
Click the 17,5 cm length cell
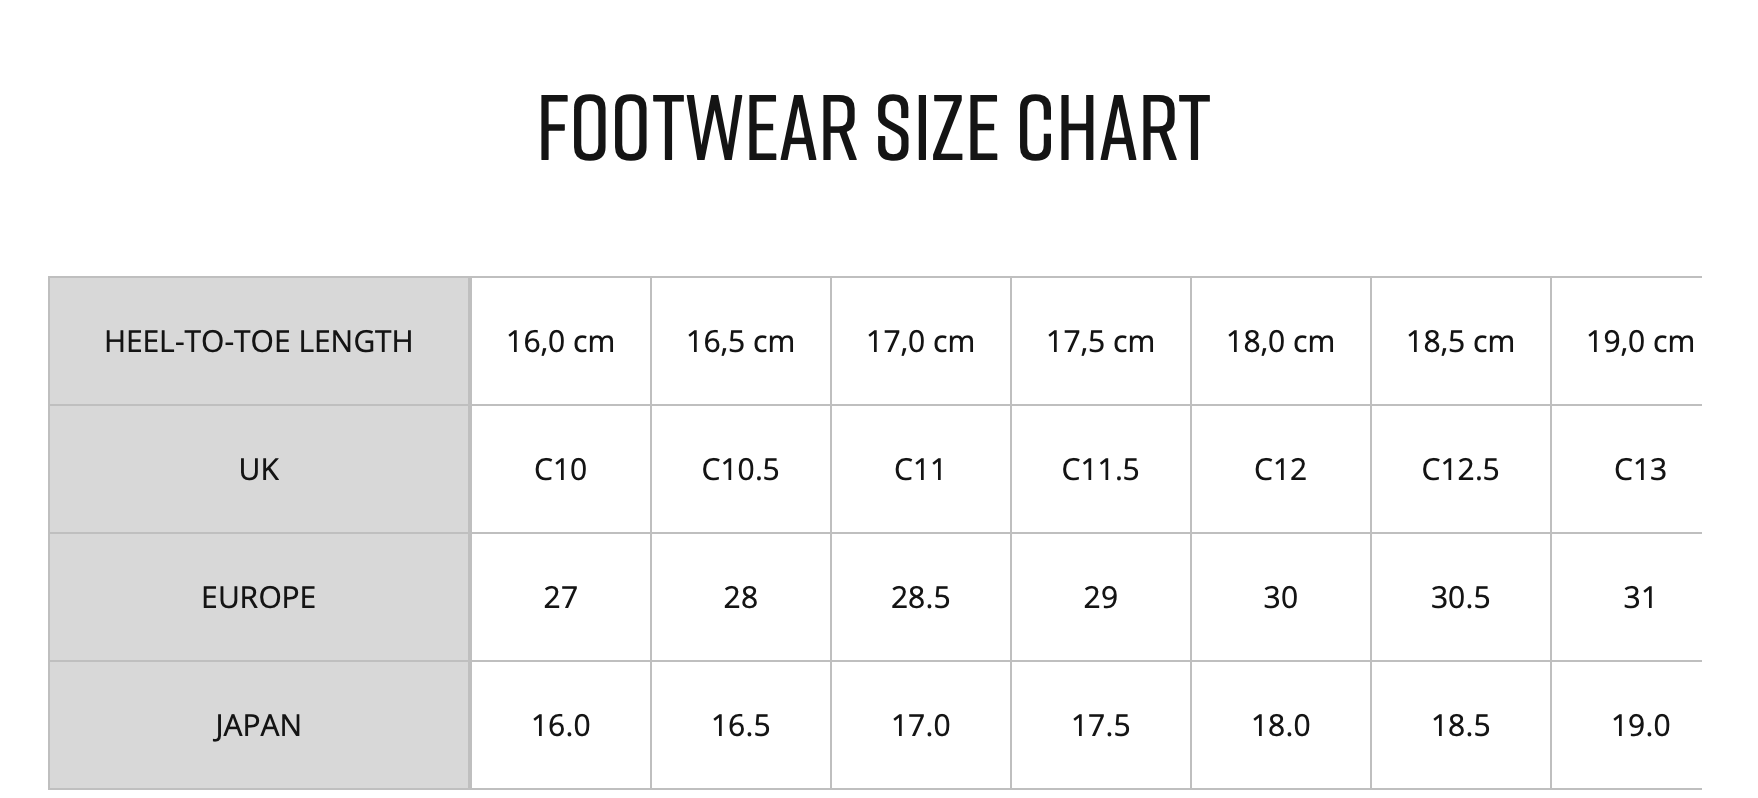coord(1101,341)
